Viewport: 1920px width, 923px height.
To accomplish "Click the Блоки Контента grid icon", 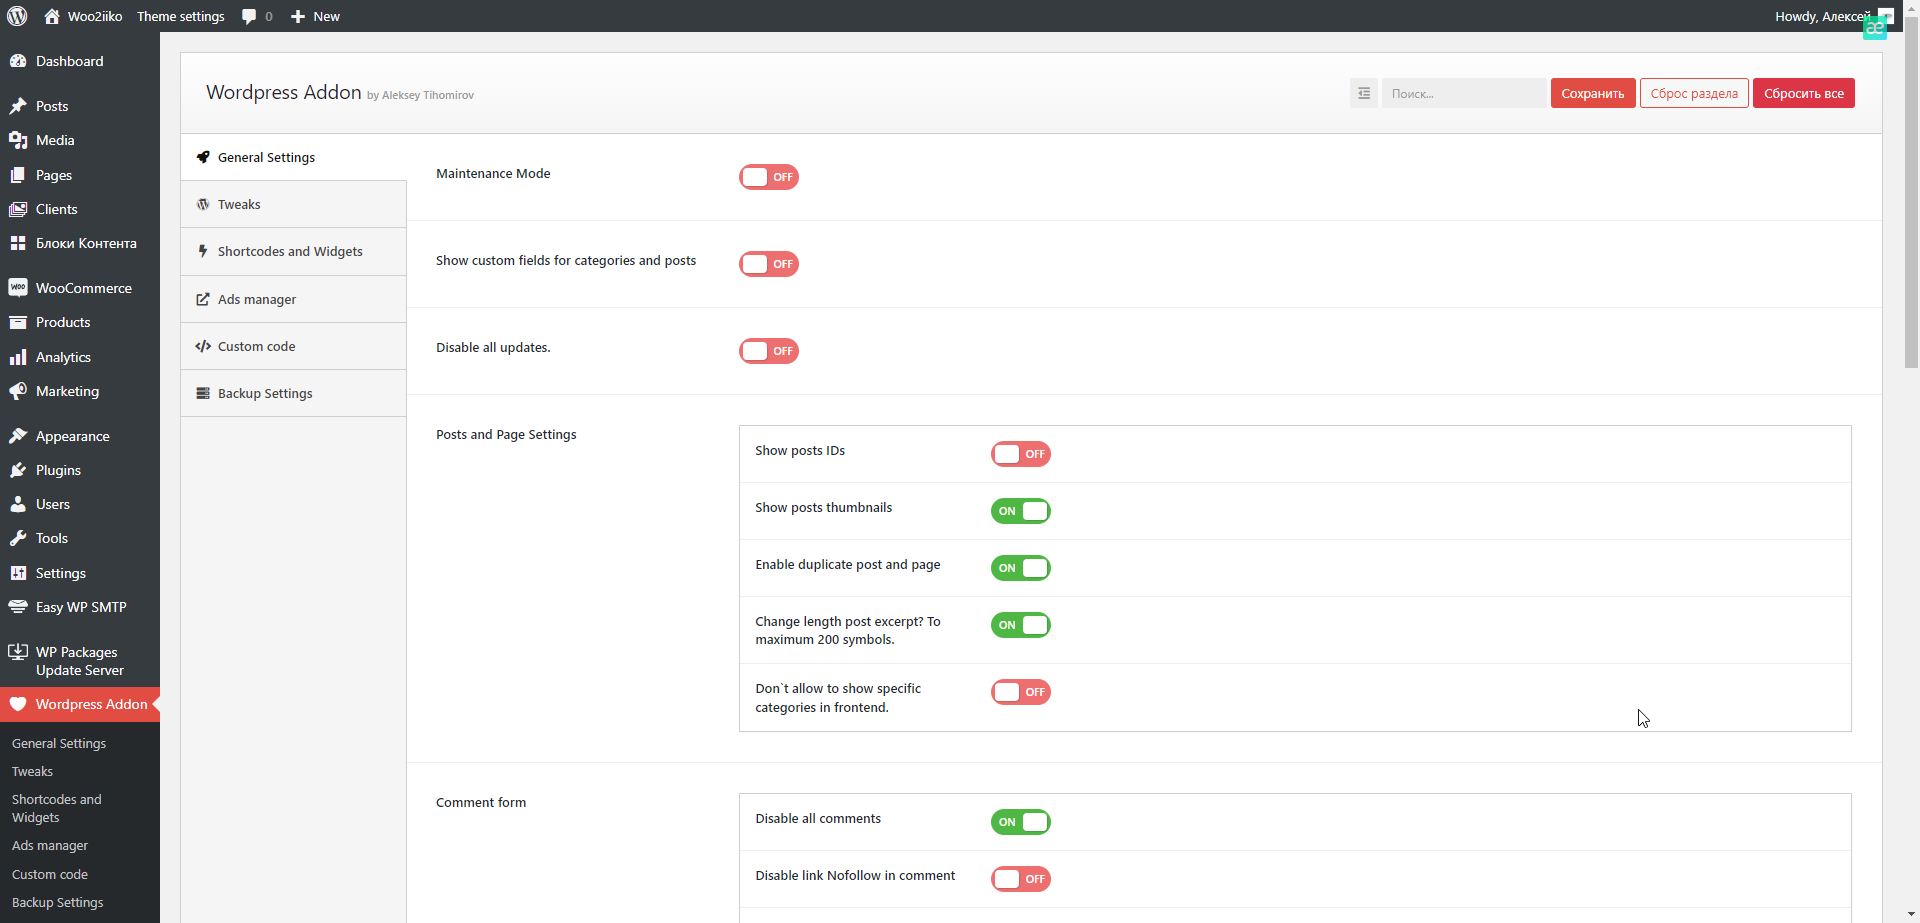I will pos(18,243).
